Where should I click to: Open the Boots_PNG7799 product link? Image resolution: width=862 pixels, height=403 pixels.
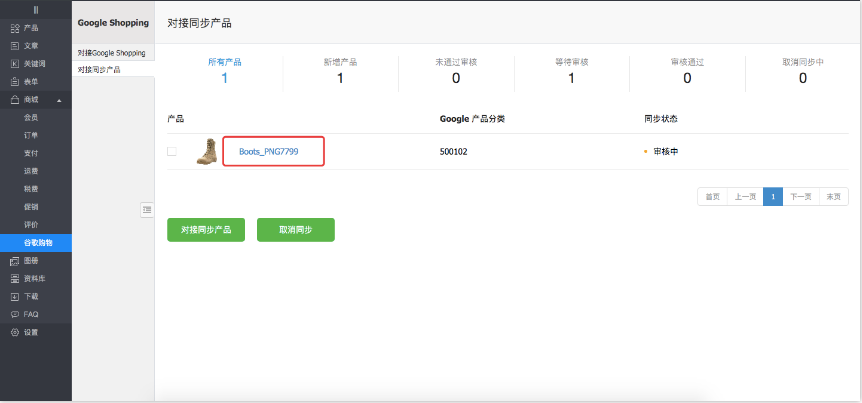pos(268,152)
